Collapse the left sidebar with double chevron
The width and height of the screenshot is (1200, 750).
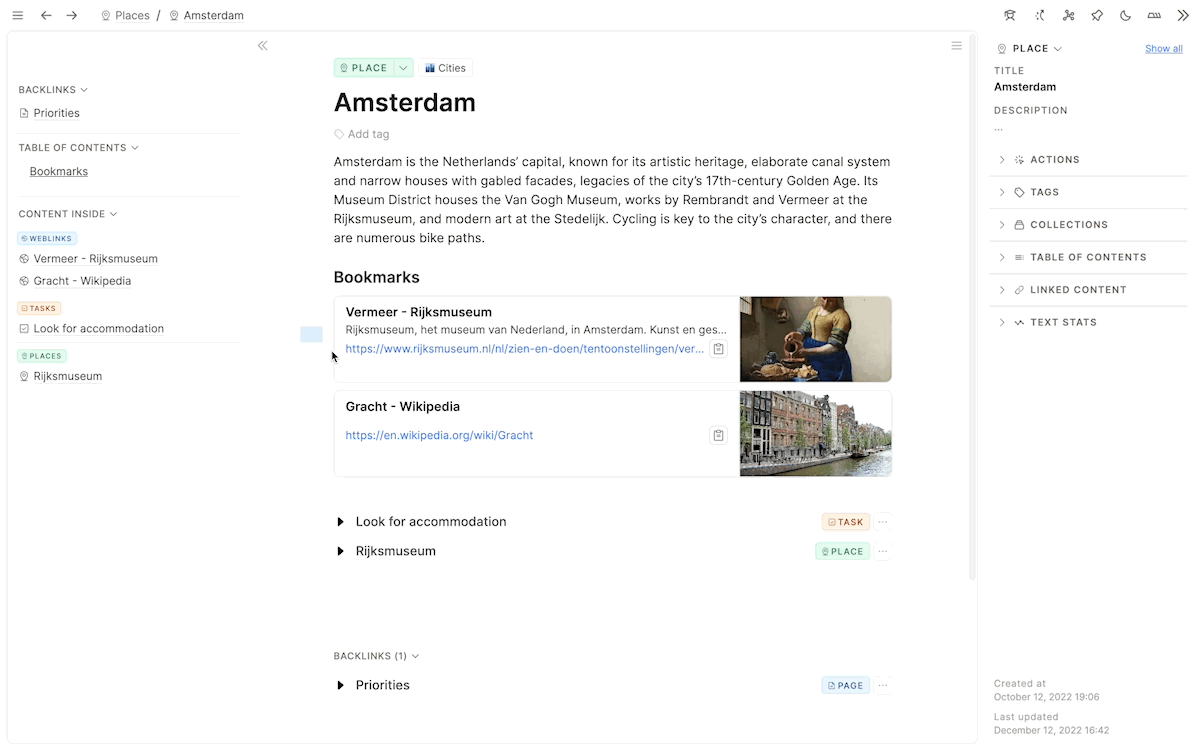263,46
